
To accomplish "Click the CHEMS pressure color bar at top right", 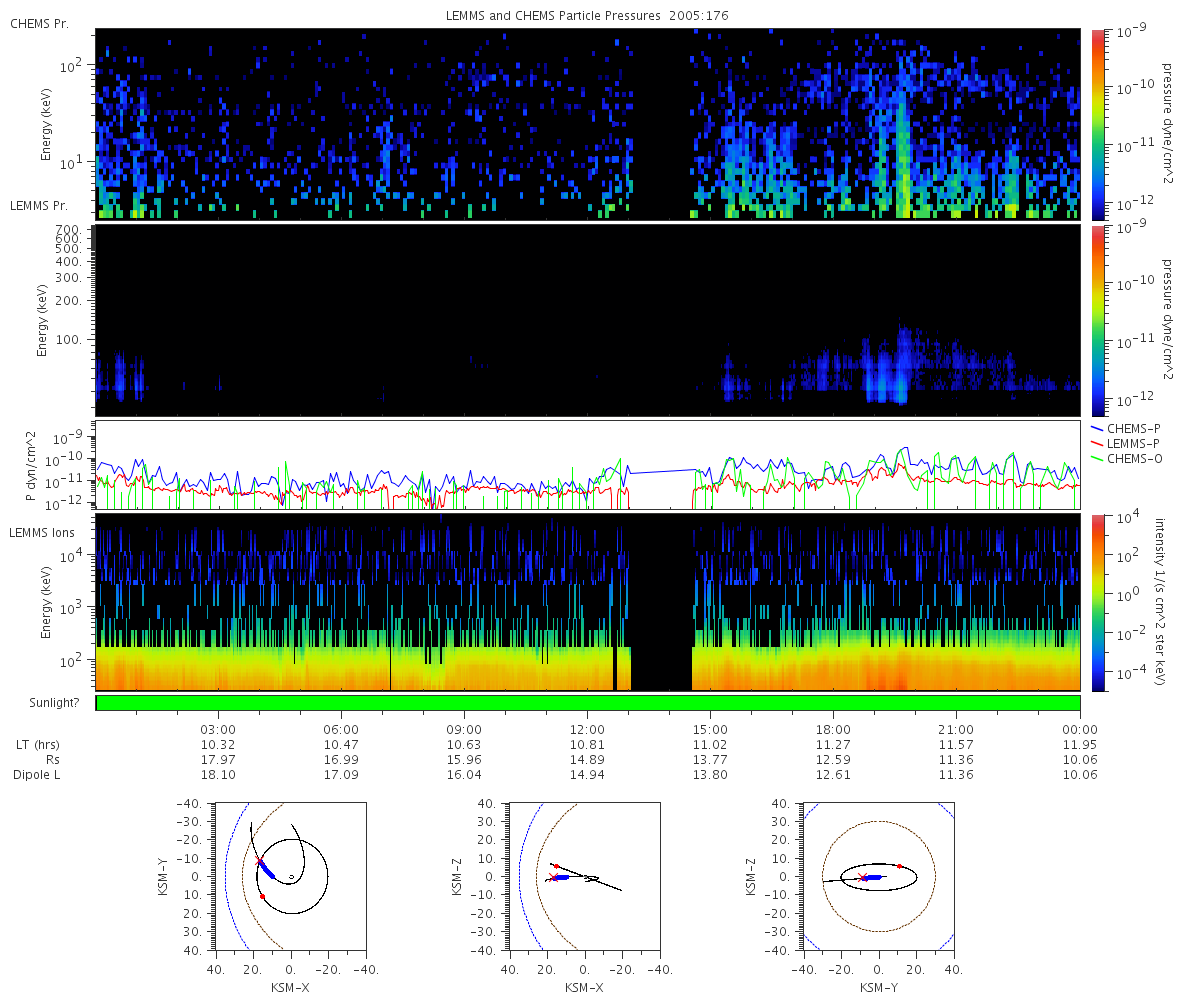I will point(1097,124).
